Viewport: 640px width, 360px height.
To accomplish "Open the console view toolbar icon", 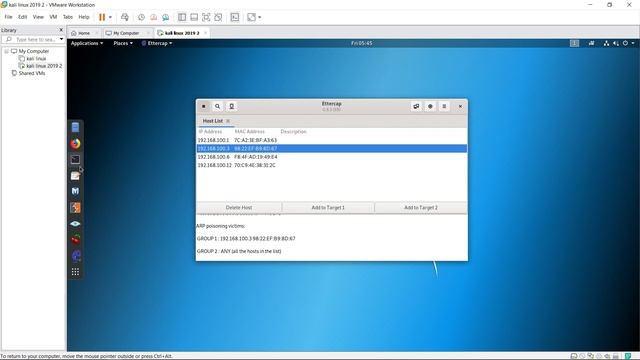I will click(x=235, y=17).
